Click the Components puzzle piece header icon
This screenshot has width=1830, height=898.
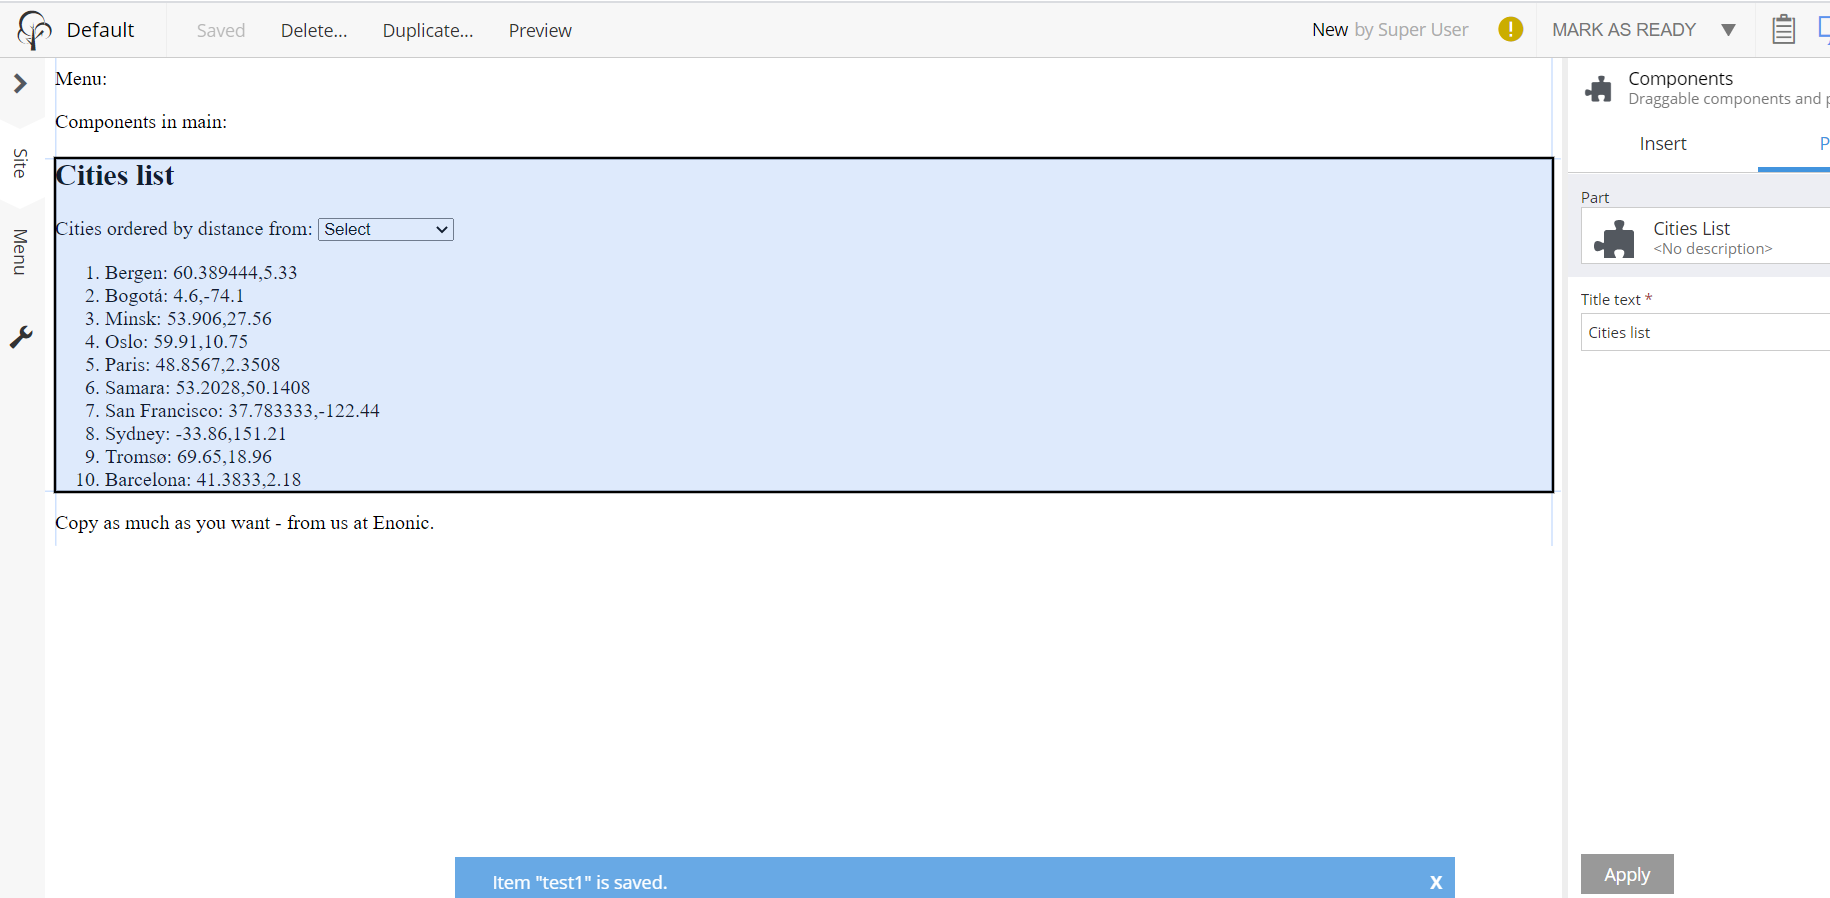click(x=1598, y=89)
